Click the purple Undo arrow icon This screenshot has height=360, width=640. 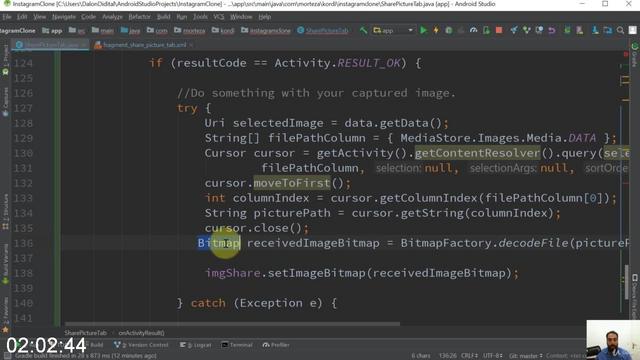(x=552, y=30)
